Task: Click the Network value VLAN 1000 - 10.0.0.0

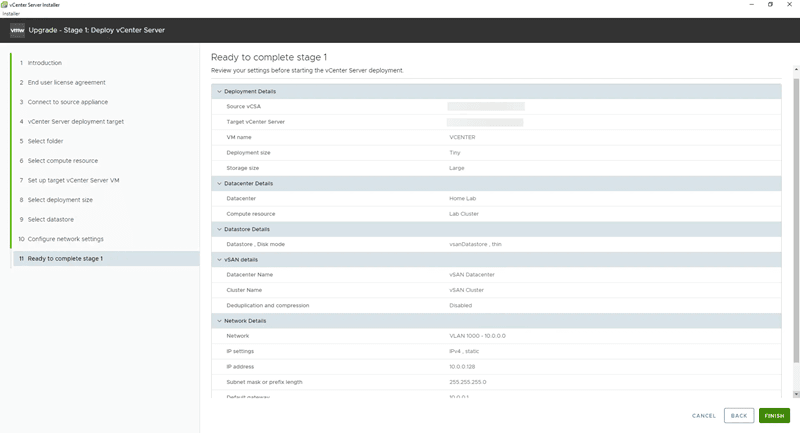Action: (x=478, y=336)
